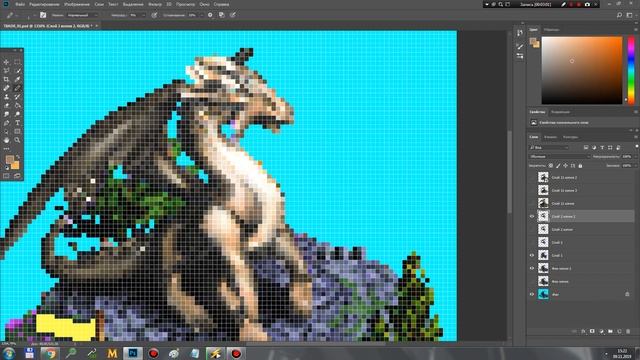This screenshot has height=360, width=640.
Task: Open the paint mode Нормальный dropdown
Action: tap(82, 15)
